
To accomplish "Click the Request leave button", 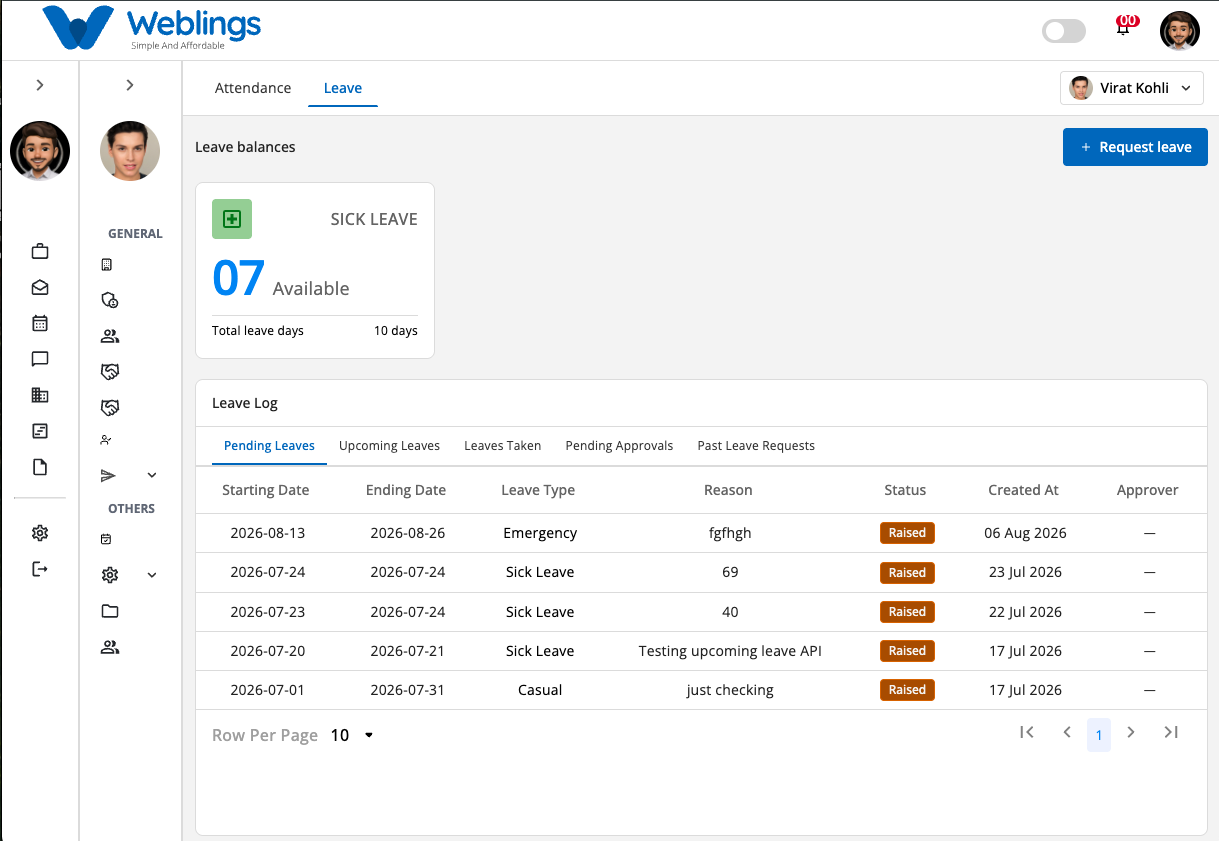I will (x=1135, y=147).
